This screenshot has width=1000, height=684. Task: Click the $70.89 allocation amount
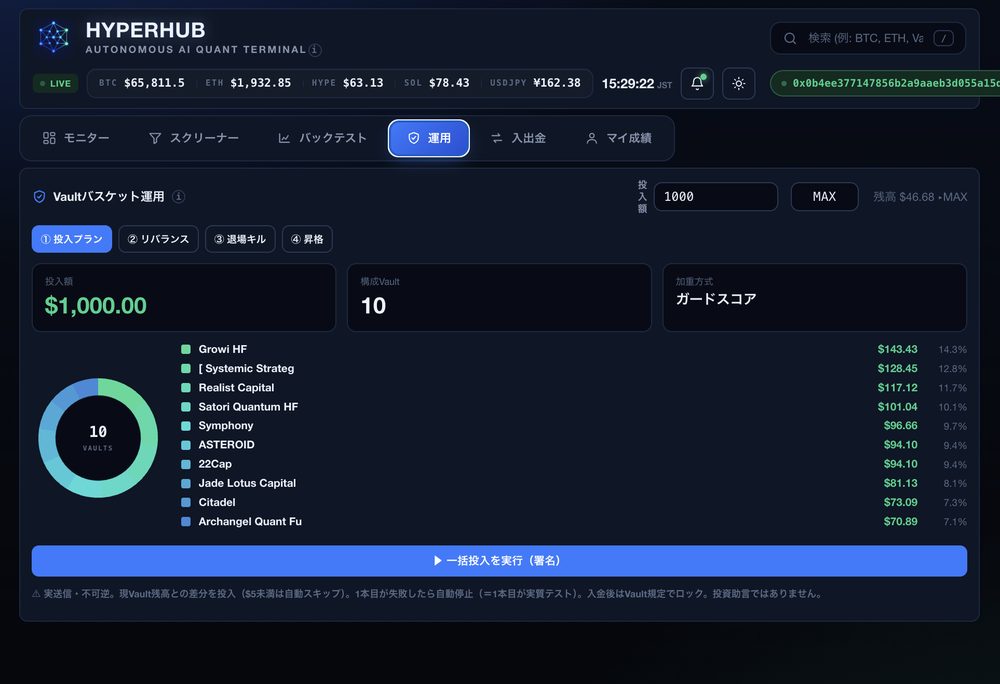(901, 521)
